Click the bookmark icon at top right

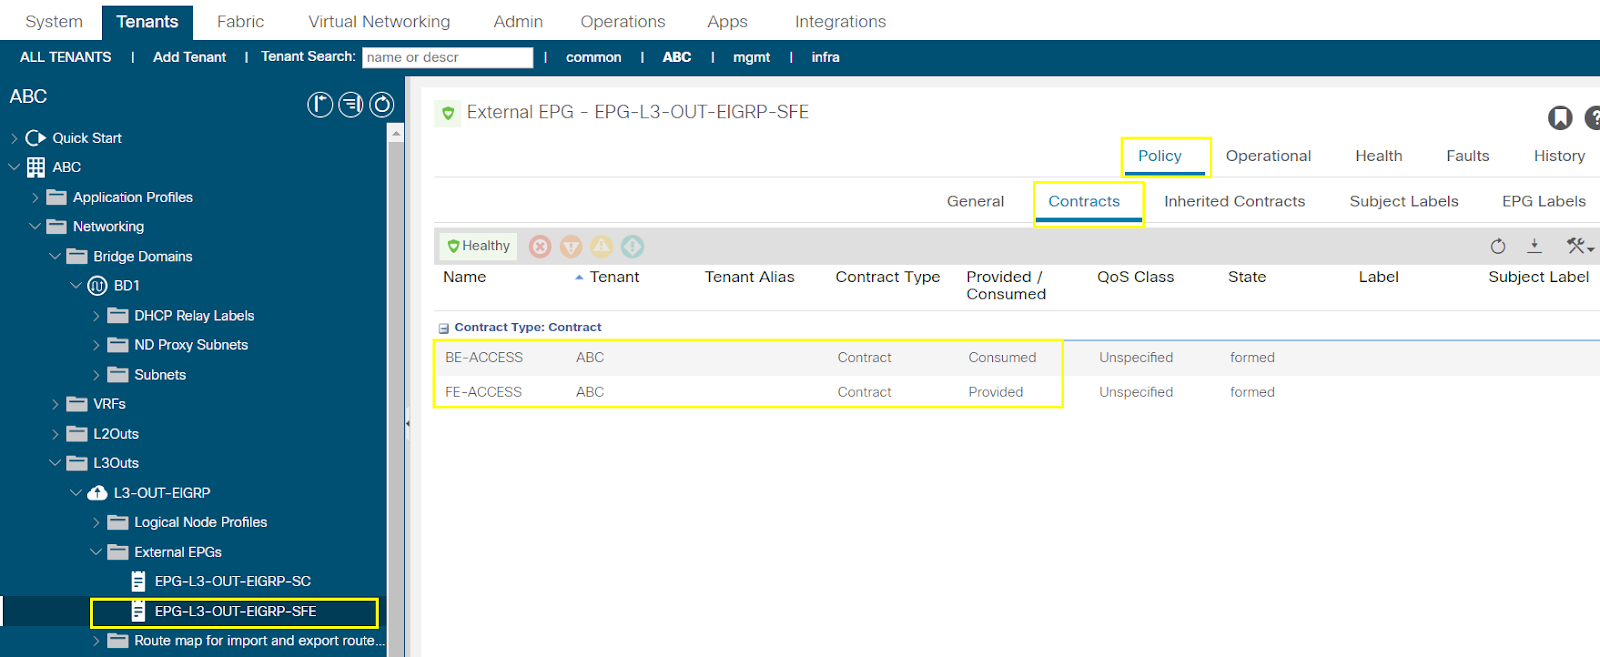(x=1560, y=118)
